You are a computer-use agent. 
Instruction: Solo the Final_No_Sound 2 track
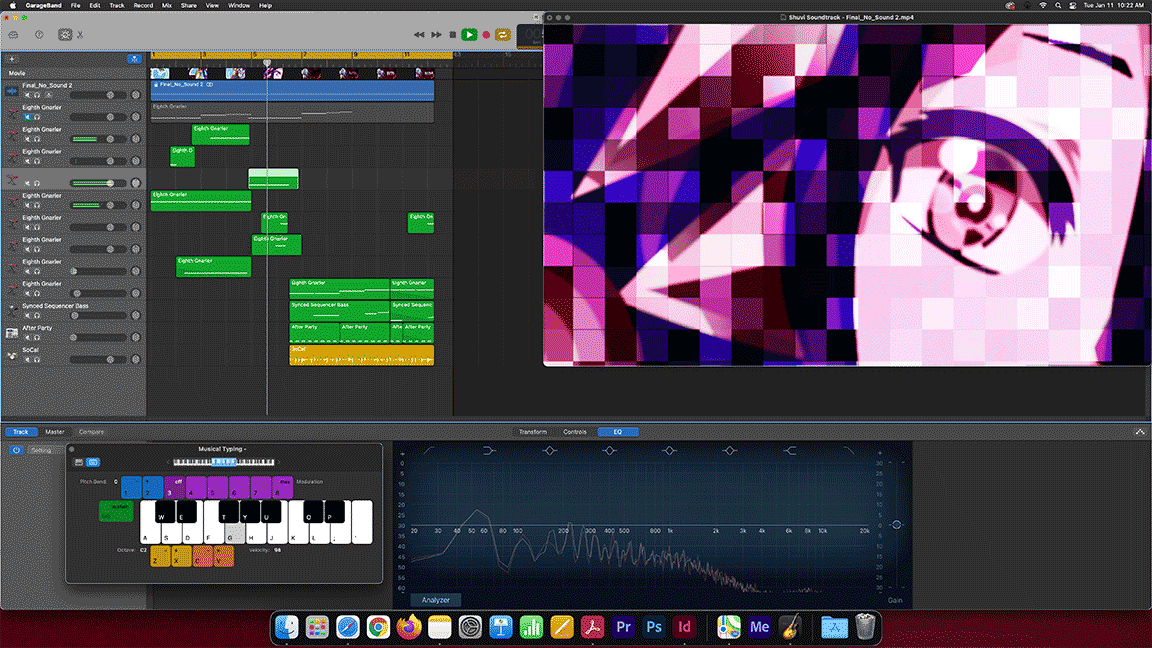click(x=37, y=95)
